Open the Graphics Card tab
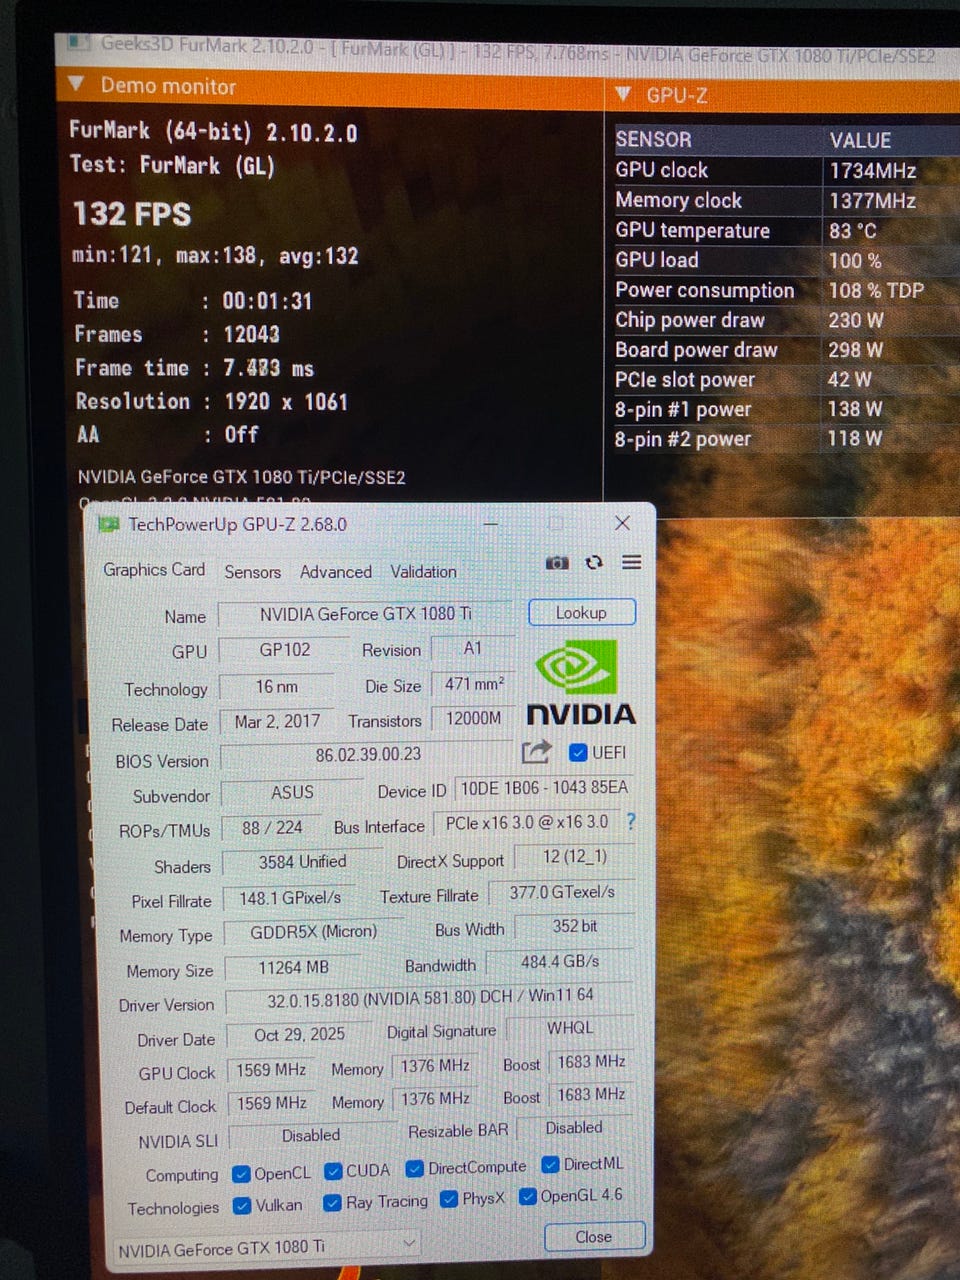Screen dimensions: 960x1280 point(154,569)
